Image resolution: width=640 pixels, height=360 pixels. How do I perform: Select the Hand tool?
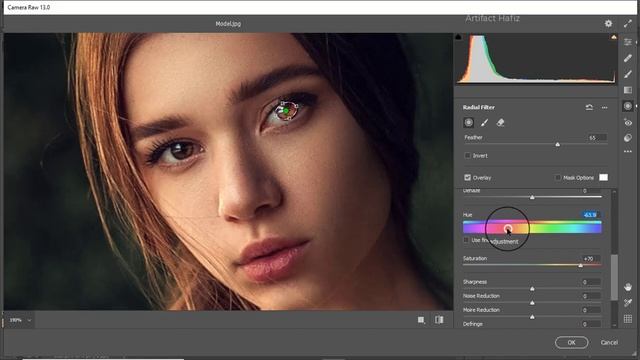(x=628, y=287)
